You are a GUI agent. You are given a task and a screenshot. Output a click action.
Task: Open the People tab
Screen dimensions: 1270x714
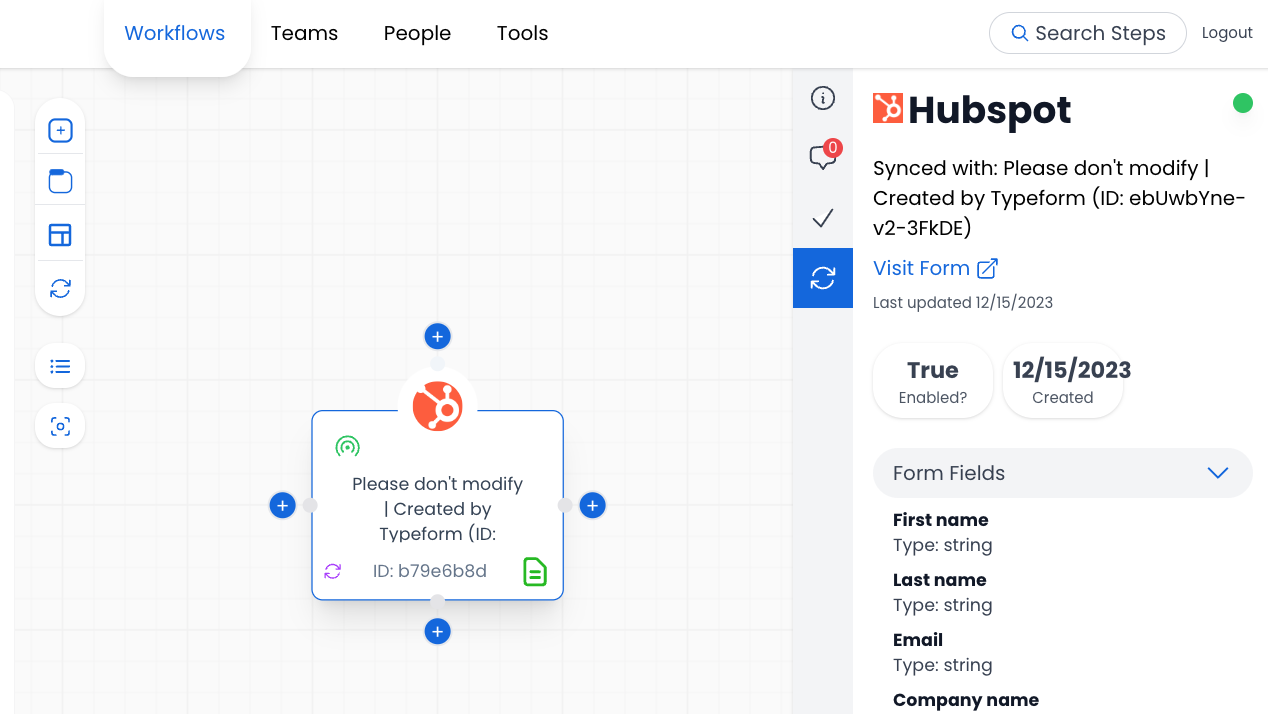tap(417, 33)
